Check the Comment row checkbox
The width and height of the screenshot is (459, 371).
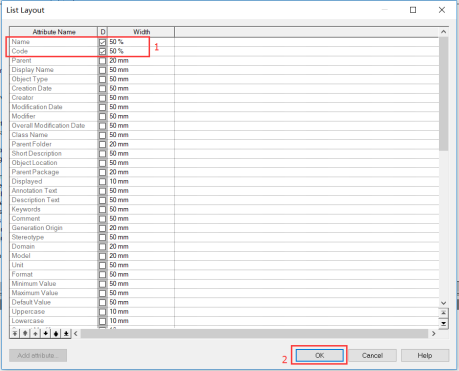coord(102,219)
